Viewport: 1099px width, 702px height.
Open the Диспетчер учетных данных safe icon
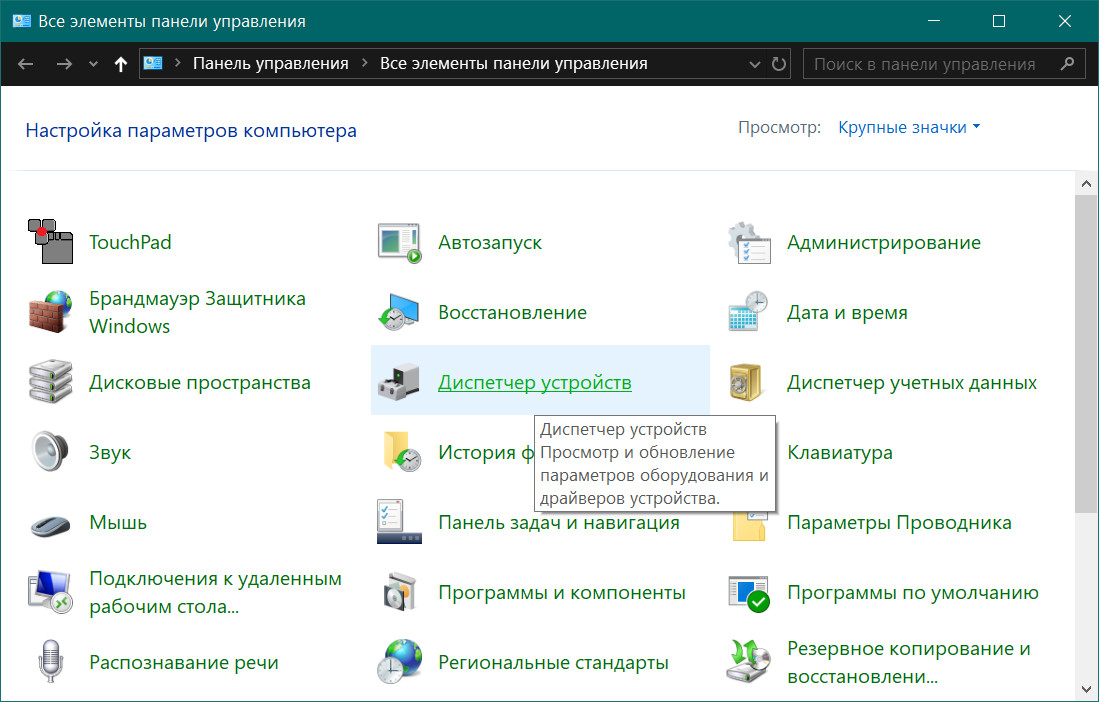(x=748, y=382)
